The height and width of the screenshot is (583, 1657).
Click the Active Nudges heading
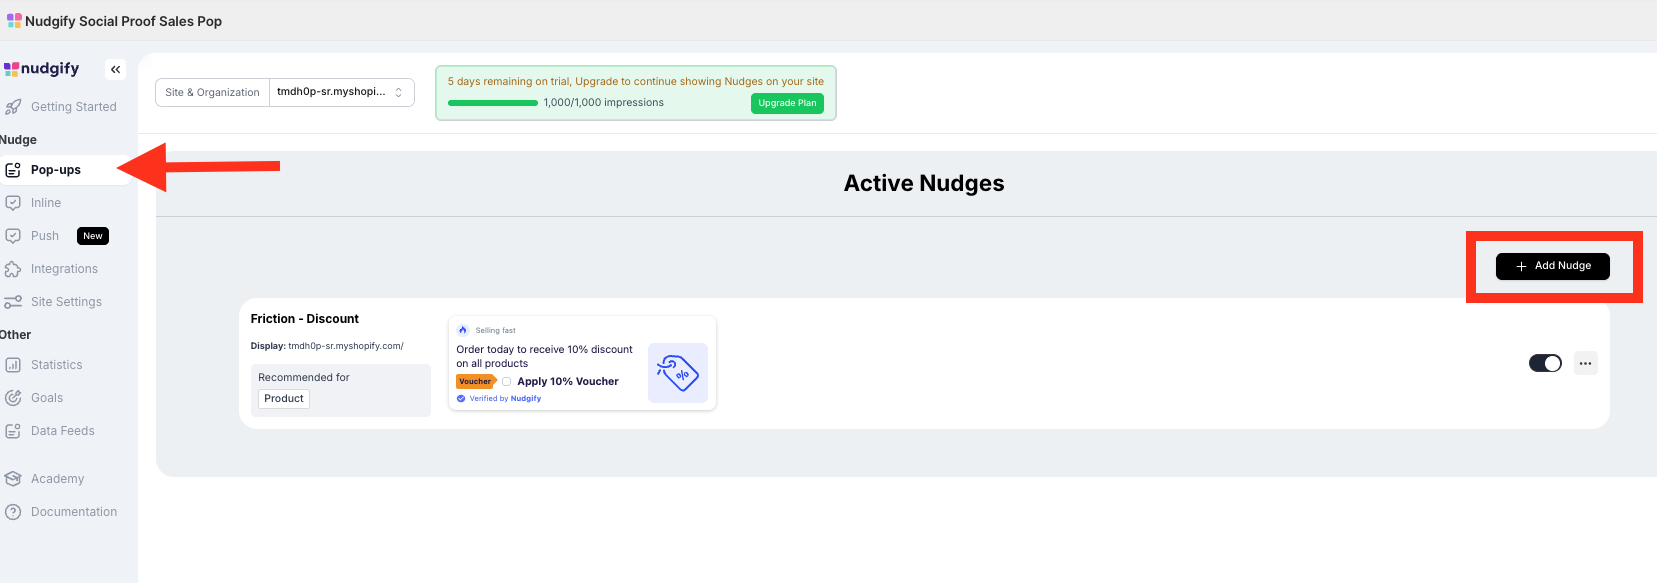pyautogui.click(x=924, y=183)
